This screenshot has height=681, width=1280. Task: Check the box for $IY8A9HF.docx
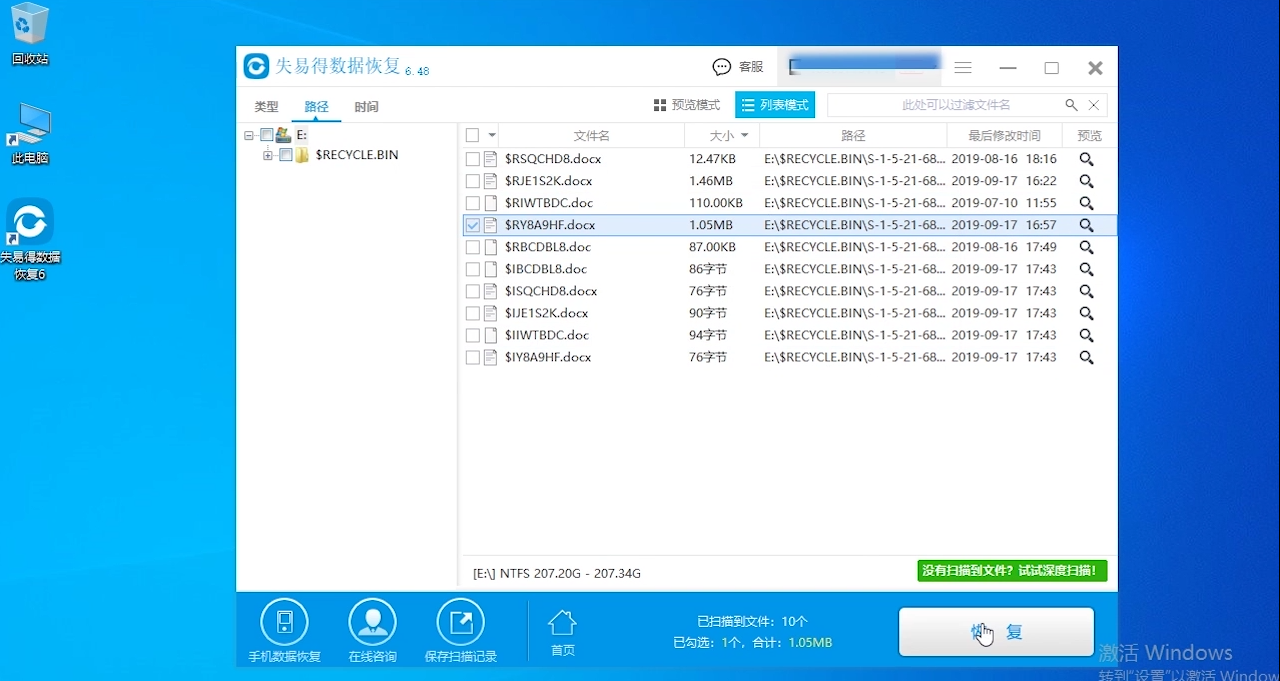pyautogui.click(x=472, y=357)
